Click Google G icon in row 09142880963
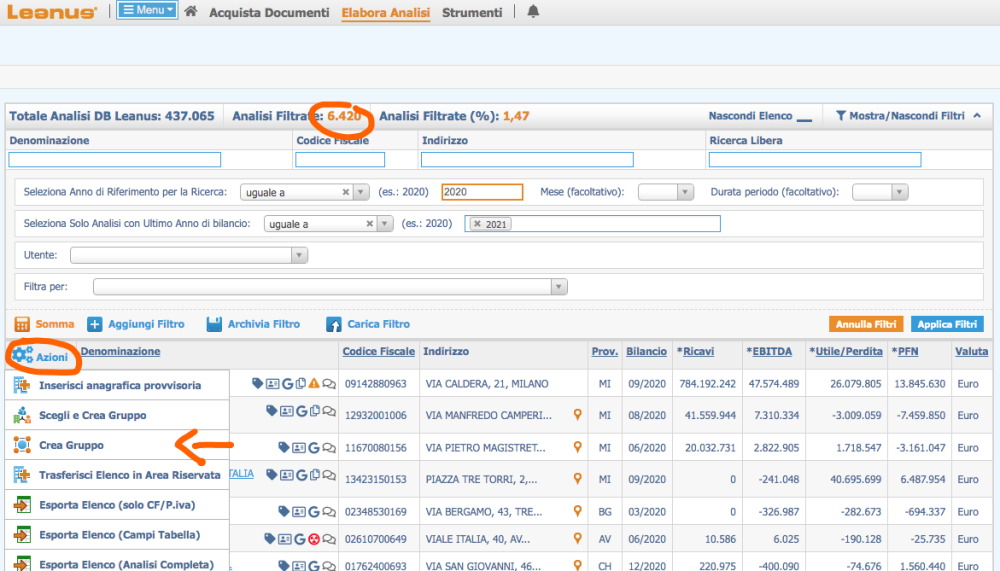The height and width of the screenshot is (571, 1000). (287, 383)
